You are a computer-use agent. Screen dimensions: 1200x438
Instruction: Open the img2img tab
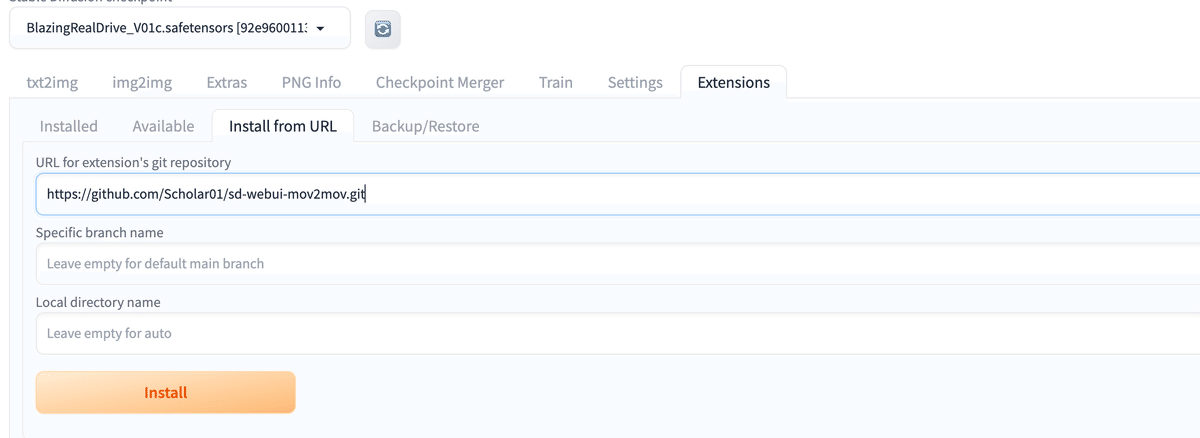coord(142,82)
